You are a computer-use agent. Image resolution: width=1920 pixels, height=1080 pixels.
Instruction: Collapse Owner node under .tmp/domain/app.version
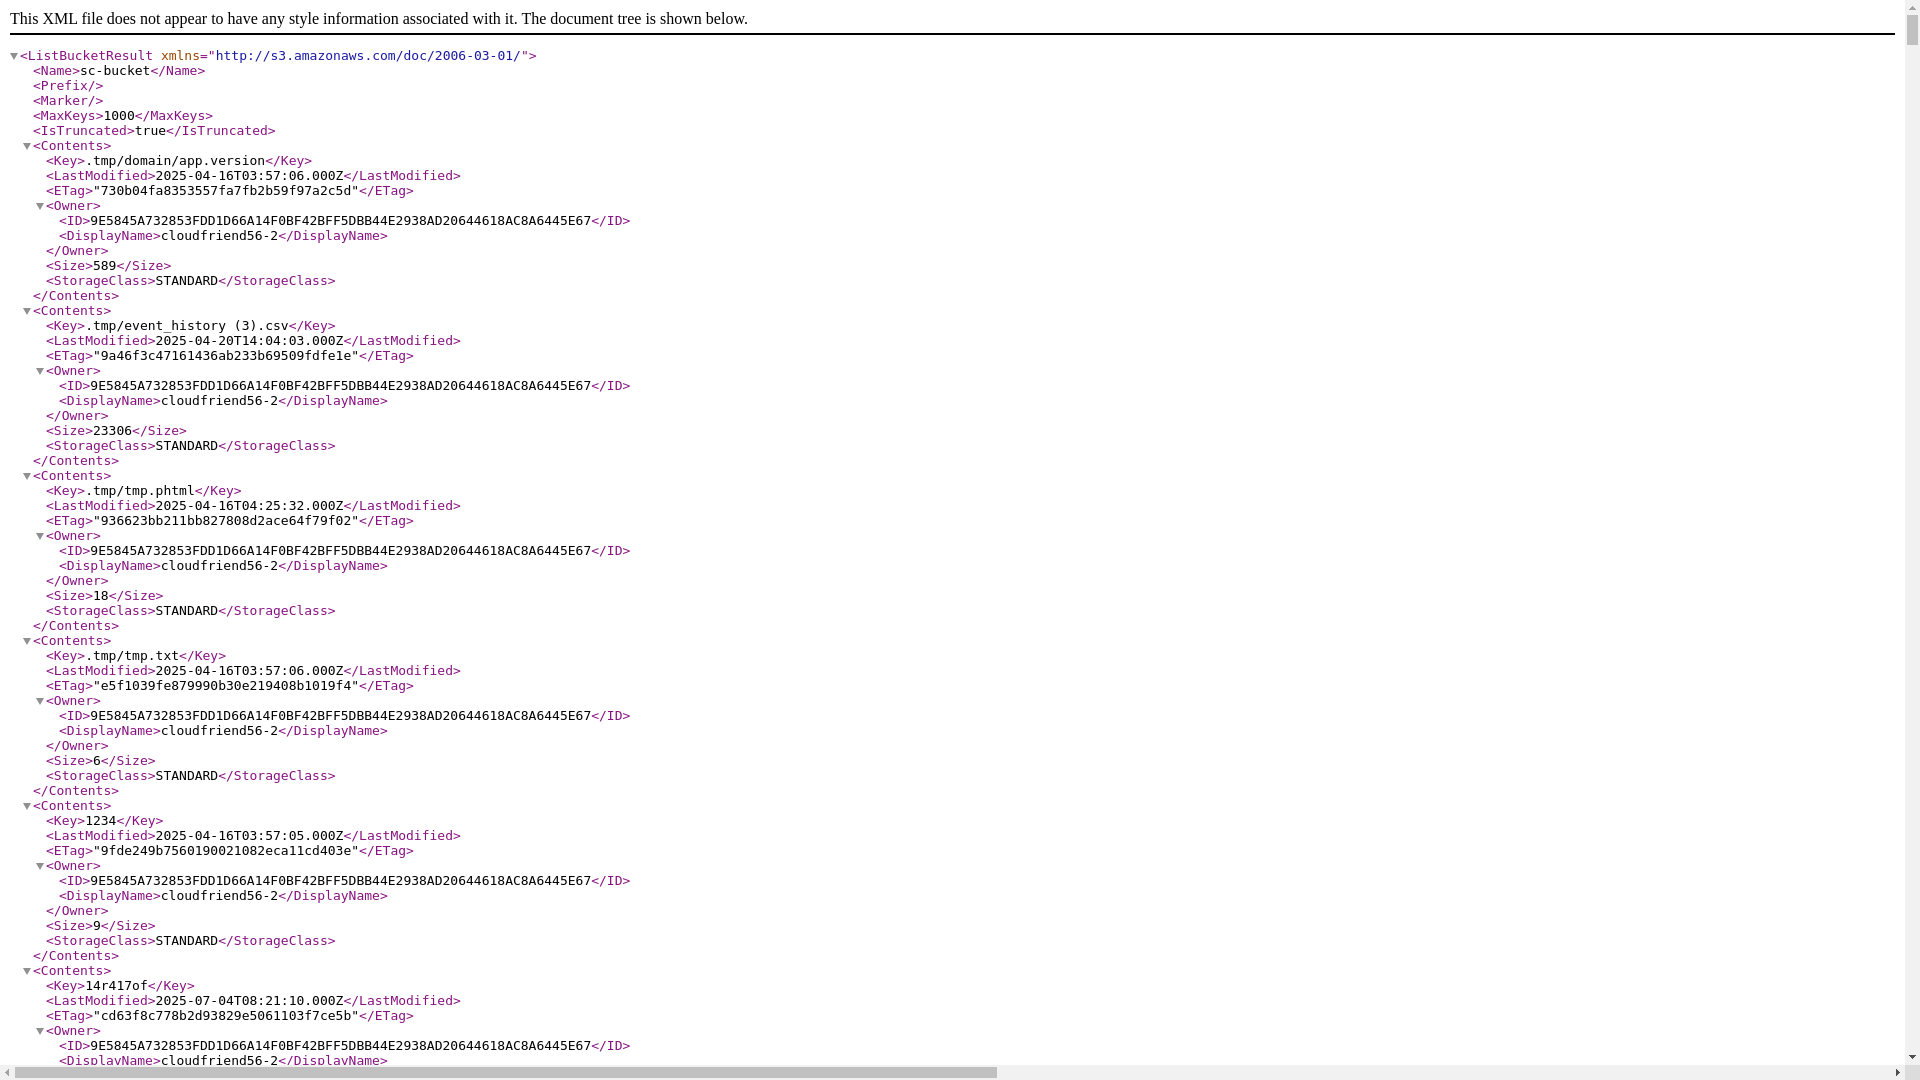pyautogui.click(x=40, y=206)
